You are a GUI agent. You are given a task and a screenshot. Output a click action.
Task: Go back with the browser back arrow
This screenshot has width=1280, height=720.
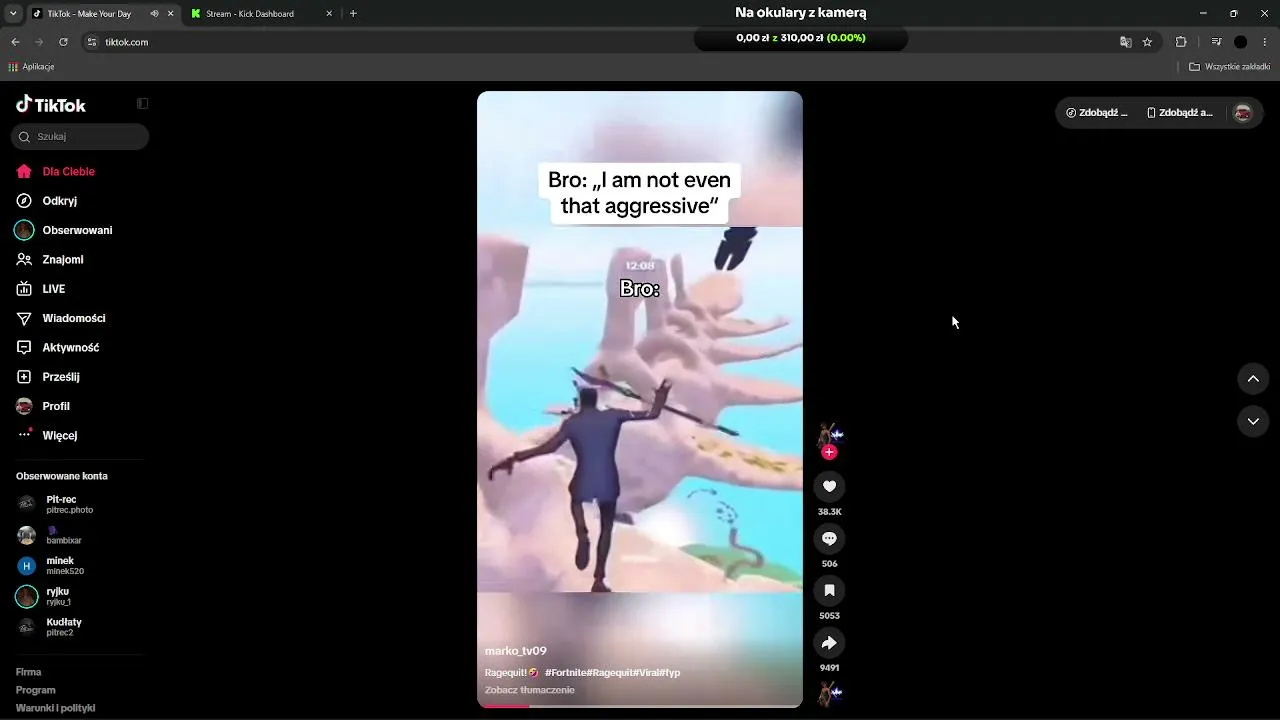click(15, 42)
